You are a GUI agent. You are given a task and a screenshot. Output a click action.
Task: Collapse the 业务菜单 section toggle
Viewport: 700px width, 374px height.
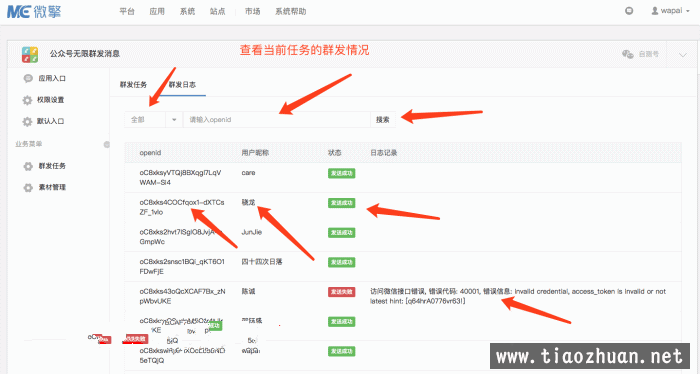(107, 144)
